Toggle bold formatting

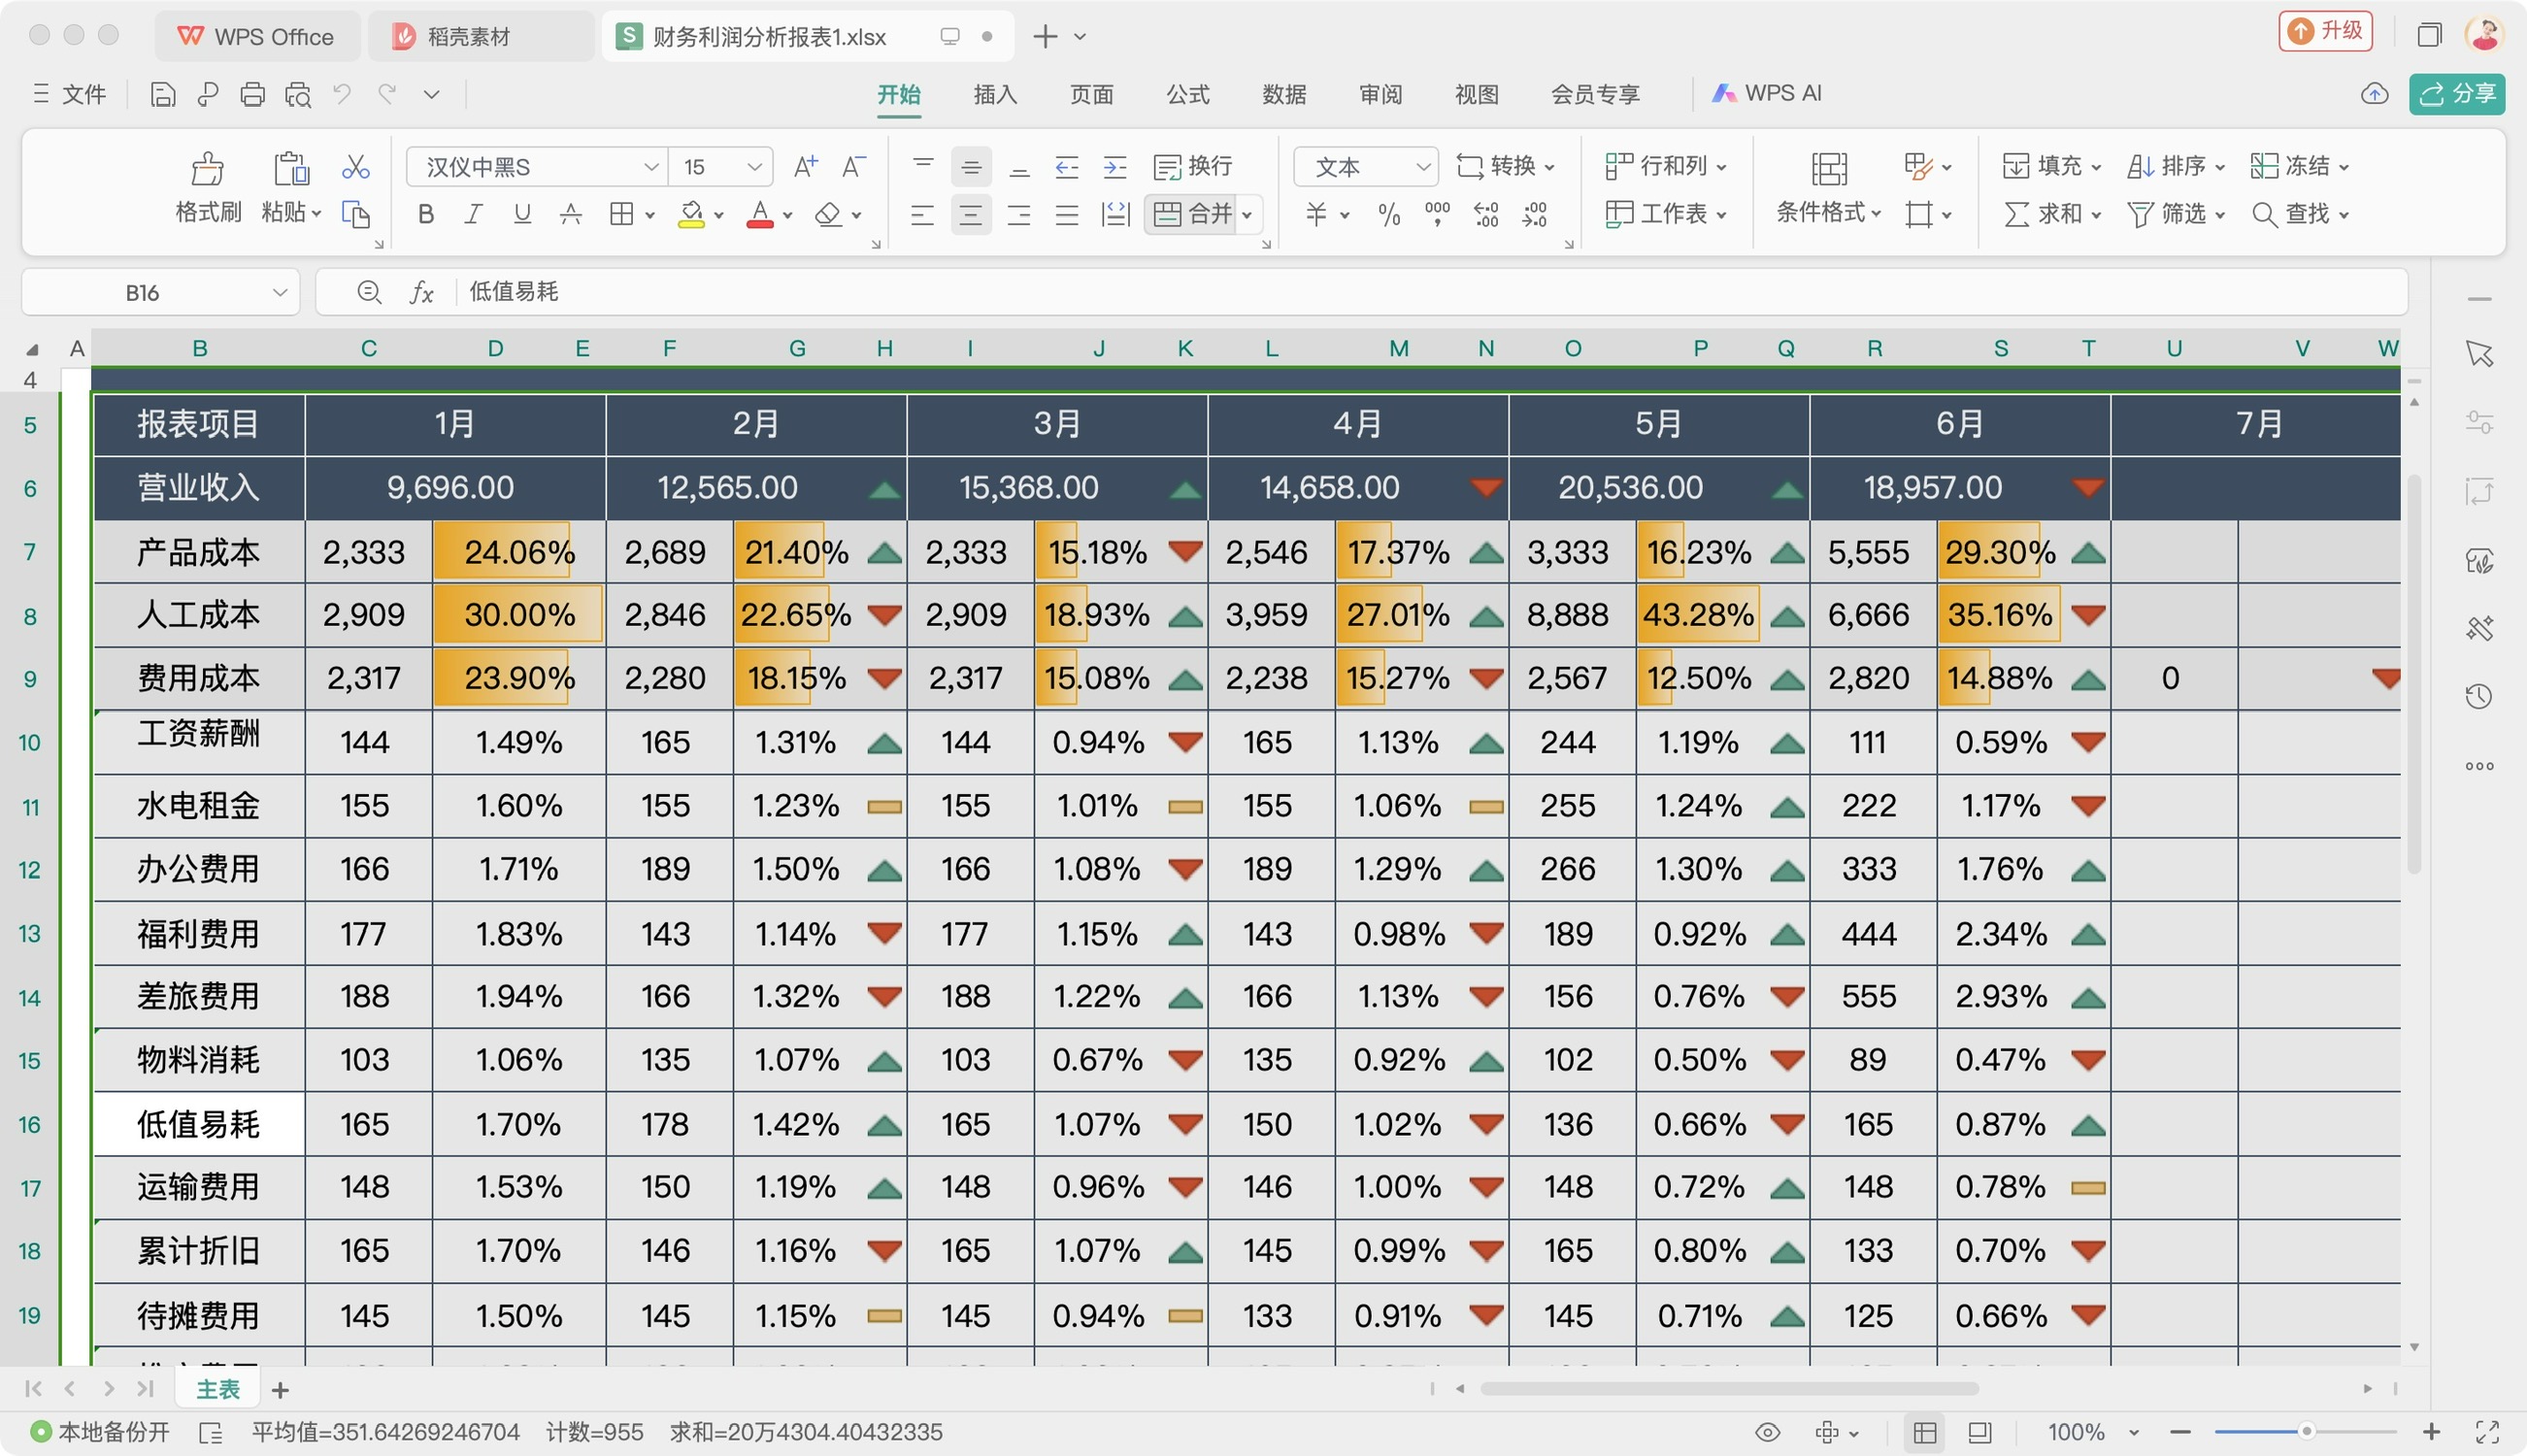(426, 214)
